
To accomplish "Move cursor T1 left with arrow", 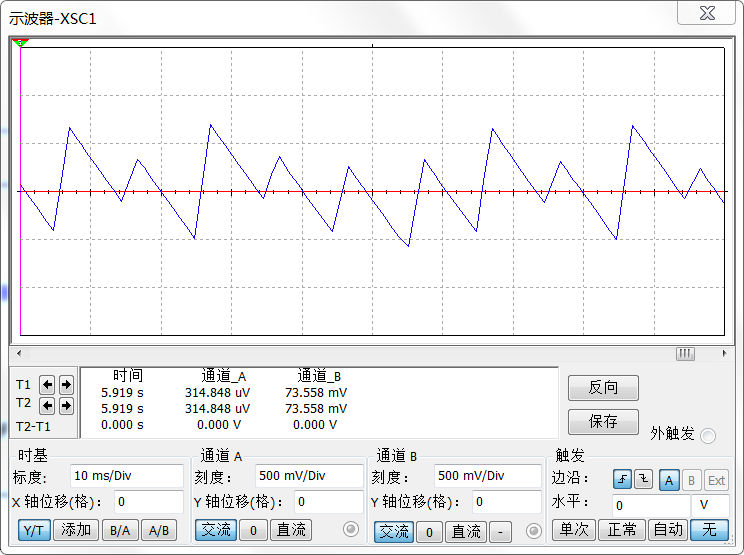I will click(46, 385).
